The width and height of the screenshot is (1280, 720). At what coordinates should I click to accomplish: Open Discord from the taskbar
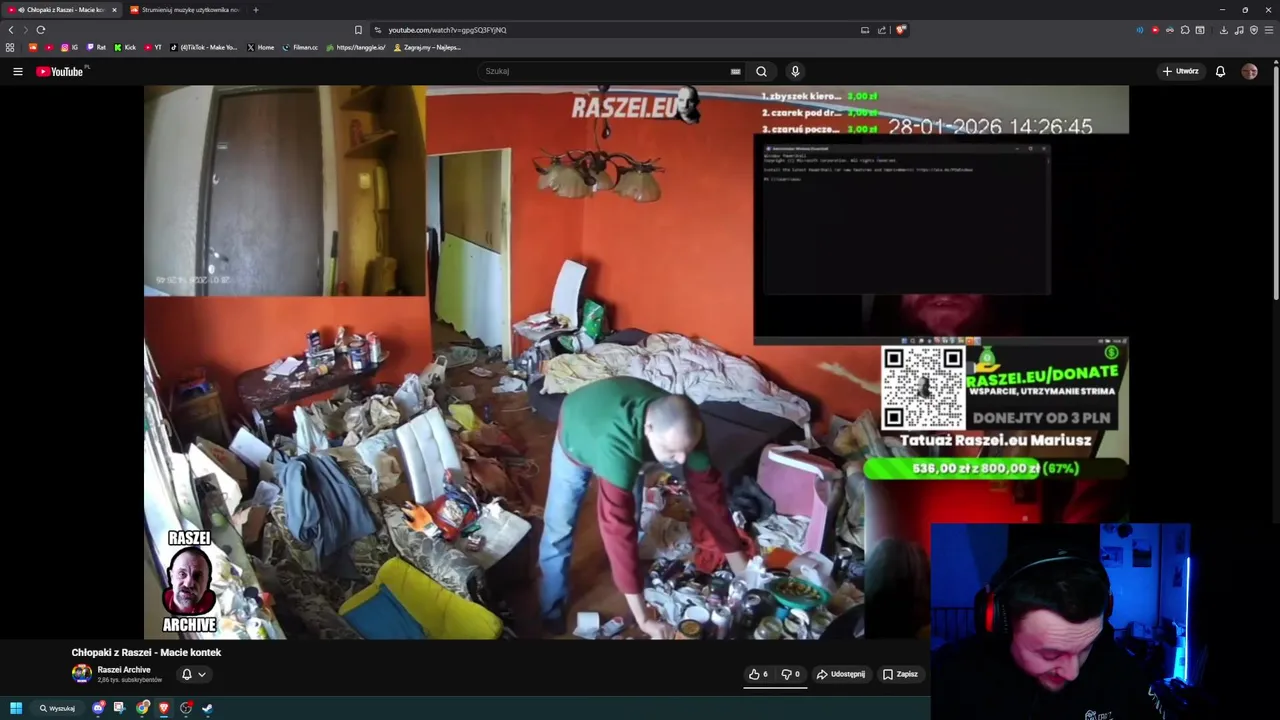point(98,708)
